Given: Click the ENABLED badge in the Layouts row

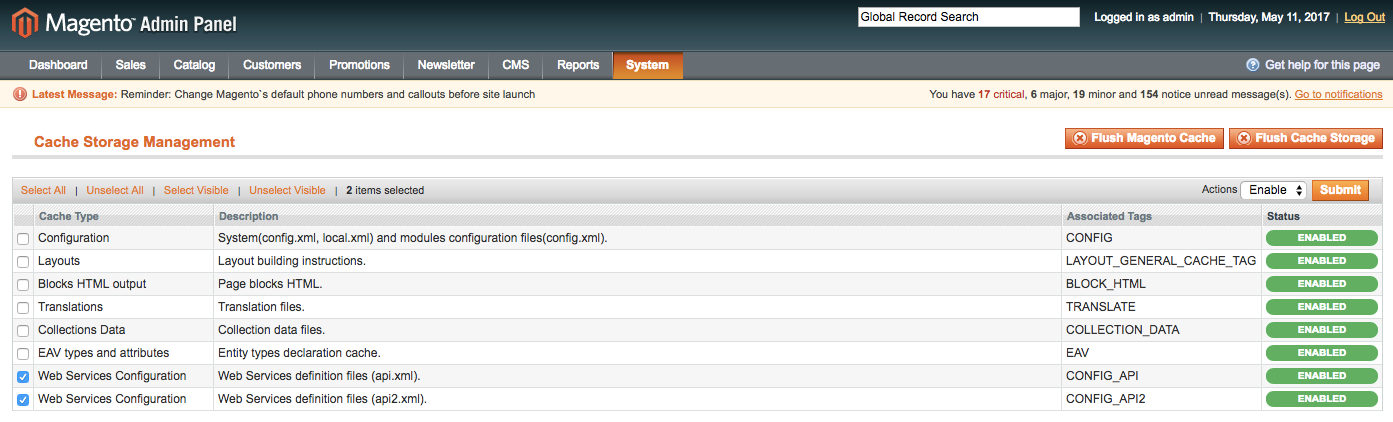Looking at the screenshot, I should (1322, 261).
